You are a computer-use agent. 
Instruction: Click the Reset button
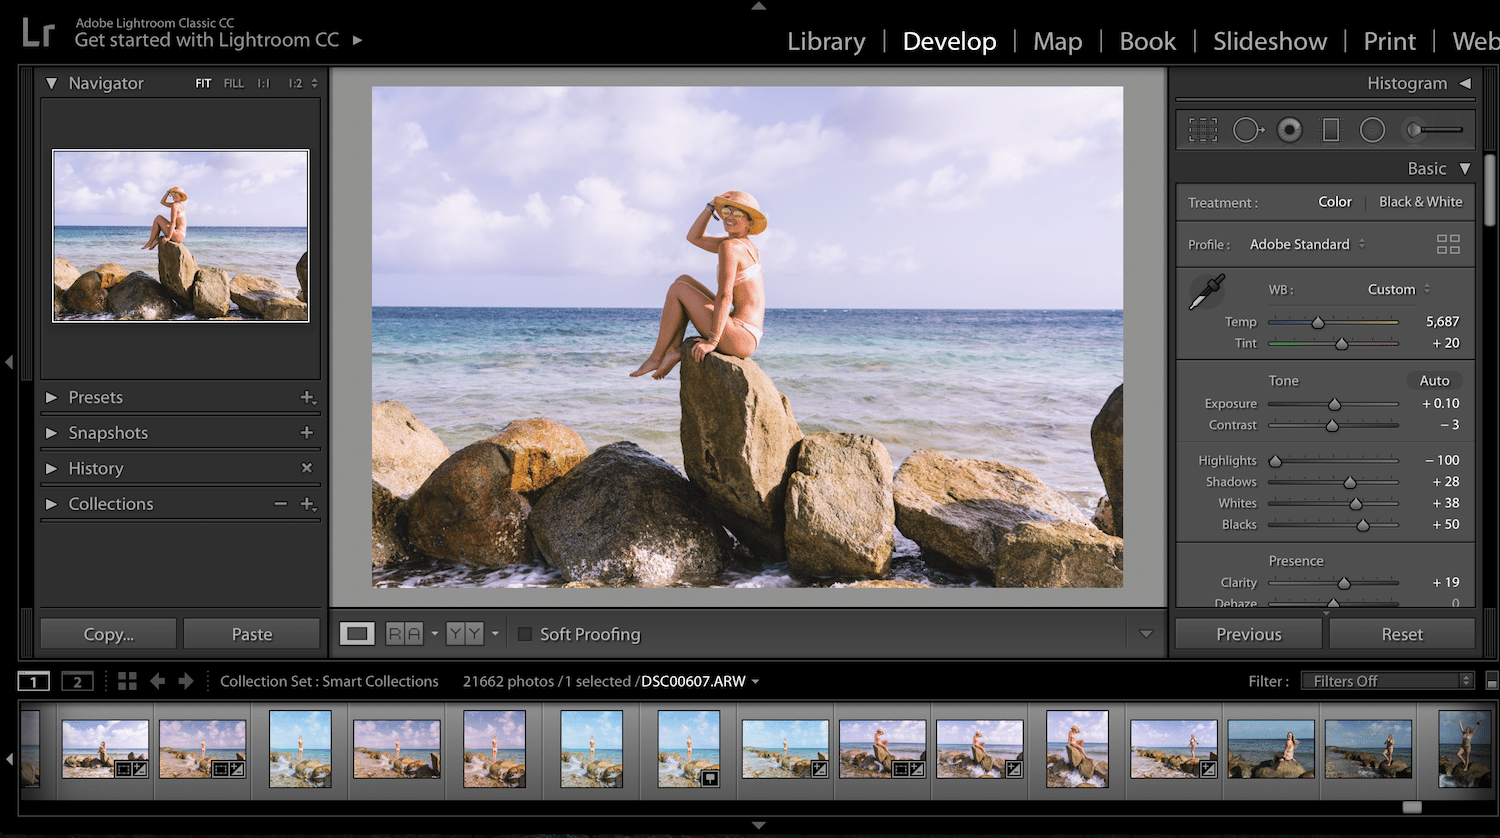point(1402,633)
